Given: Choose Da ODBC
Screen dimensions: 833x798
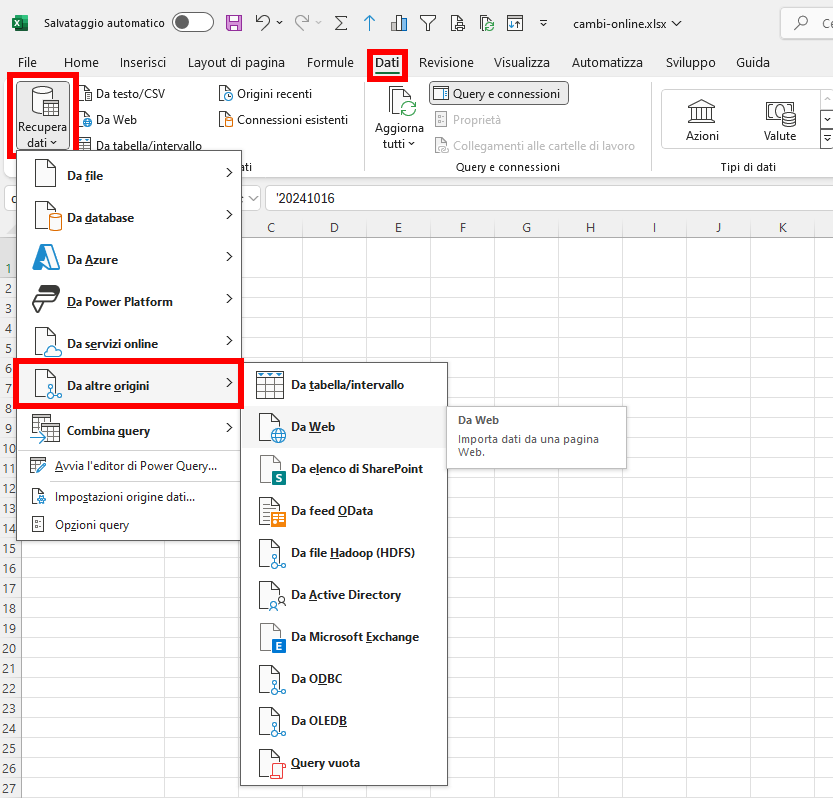Looking at the screenshot, I should (x=344, y=678).
